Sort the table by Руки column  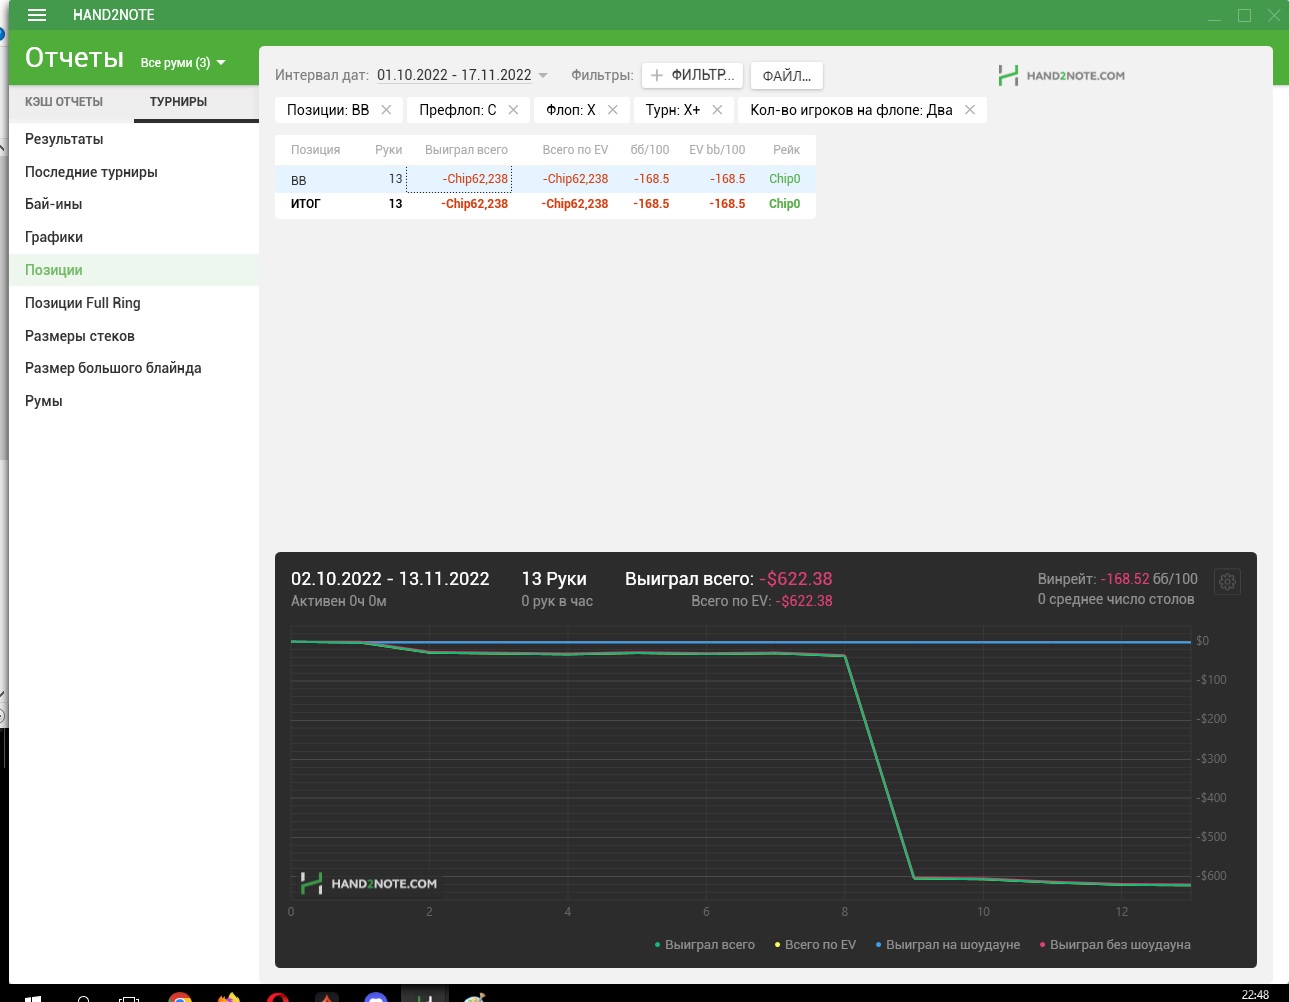(x=388, y=150)
